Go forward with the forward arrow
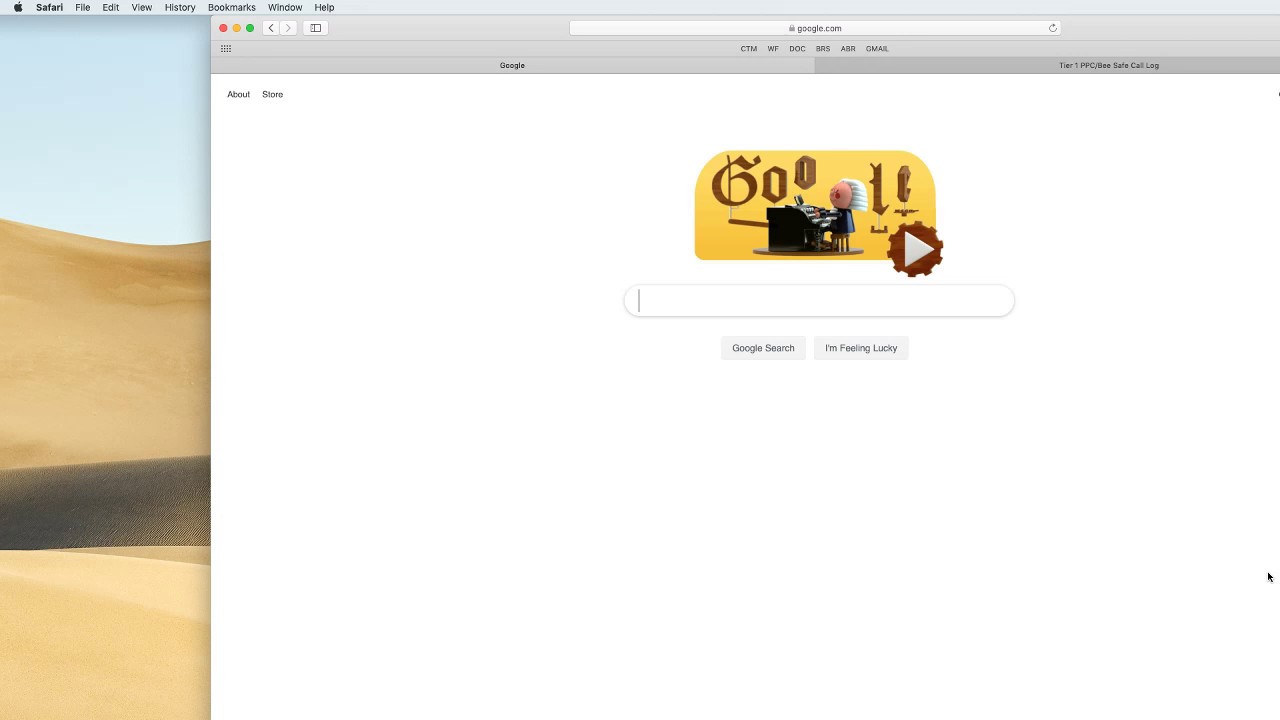This screenshot has height=720, width=1280. [288, 28]
